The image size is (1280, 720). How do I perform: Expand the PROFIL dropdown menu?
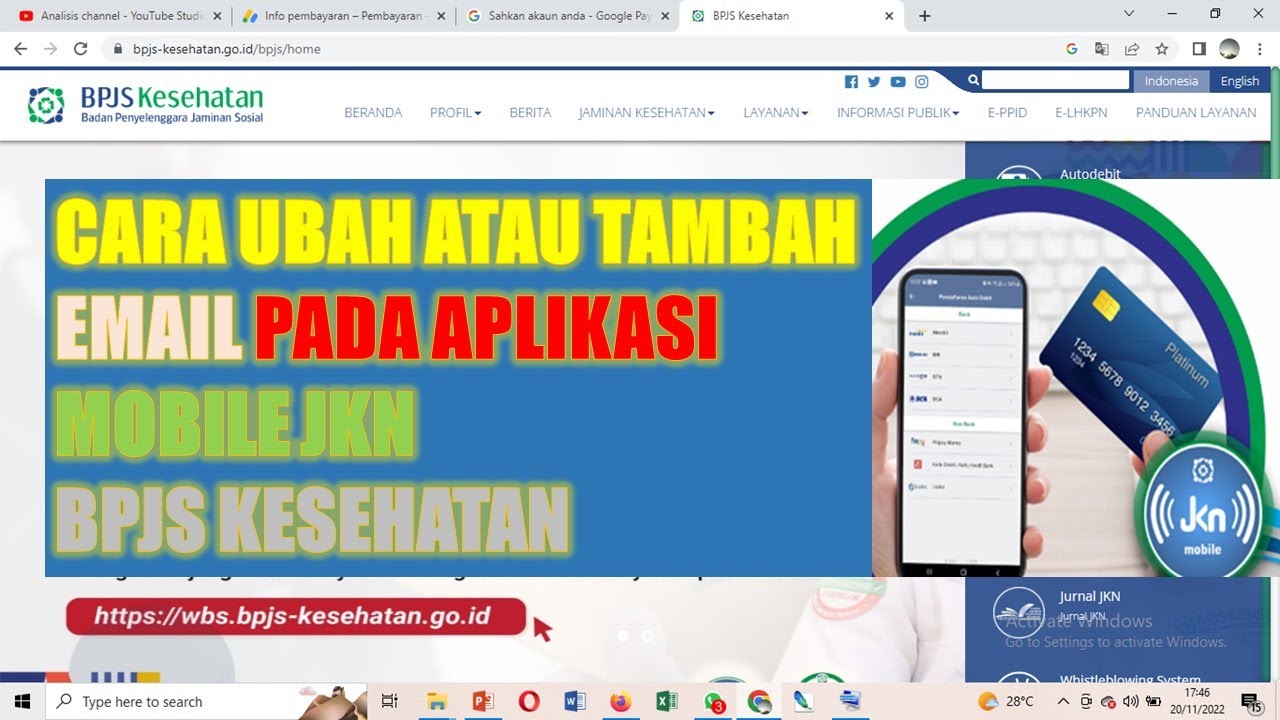click(x=456, y=113)
